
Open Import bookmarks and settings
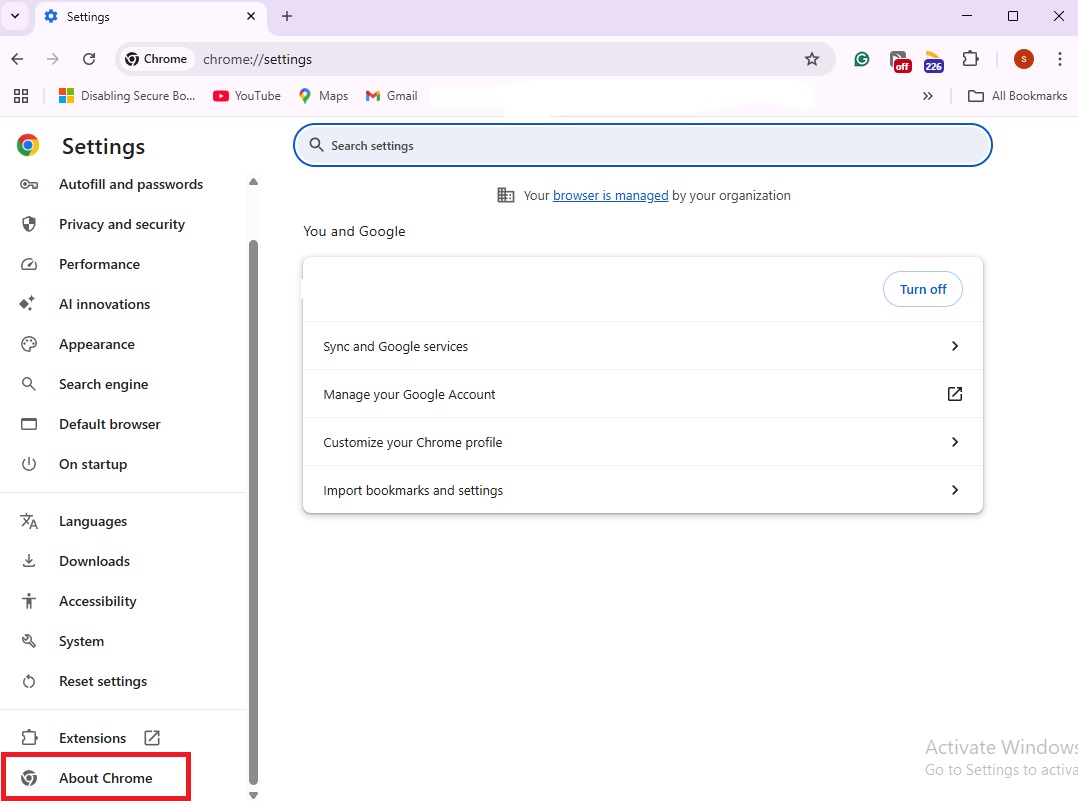click(x=643, y=490)
